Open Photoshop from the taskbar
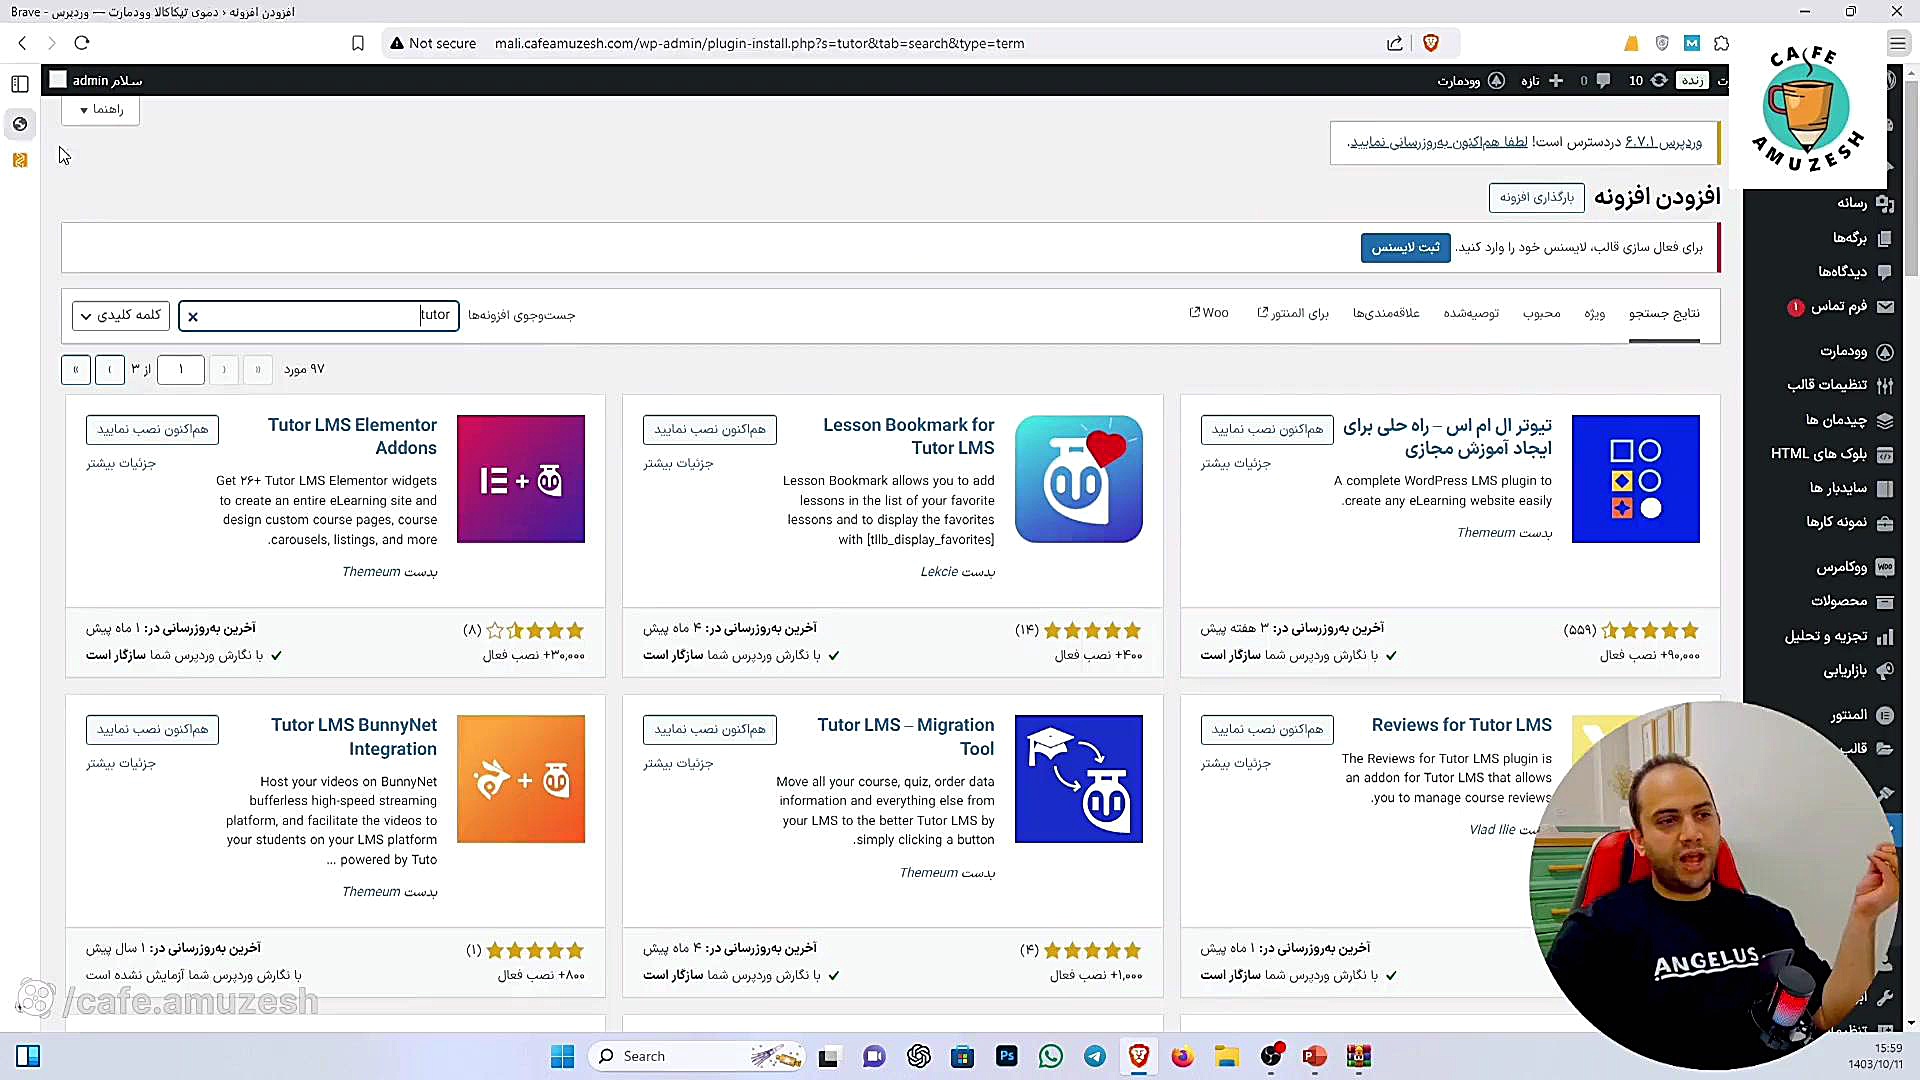Viewport: 1920px width, 1080px height. (x=1007, y=1056)
